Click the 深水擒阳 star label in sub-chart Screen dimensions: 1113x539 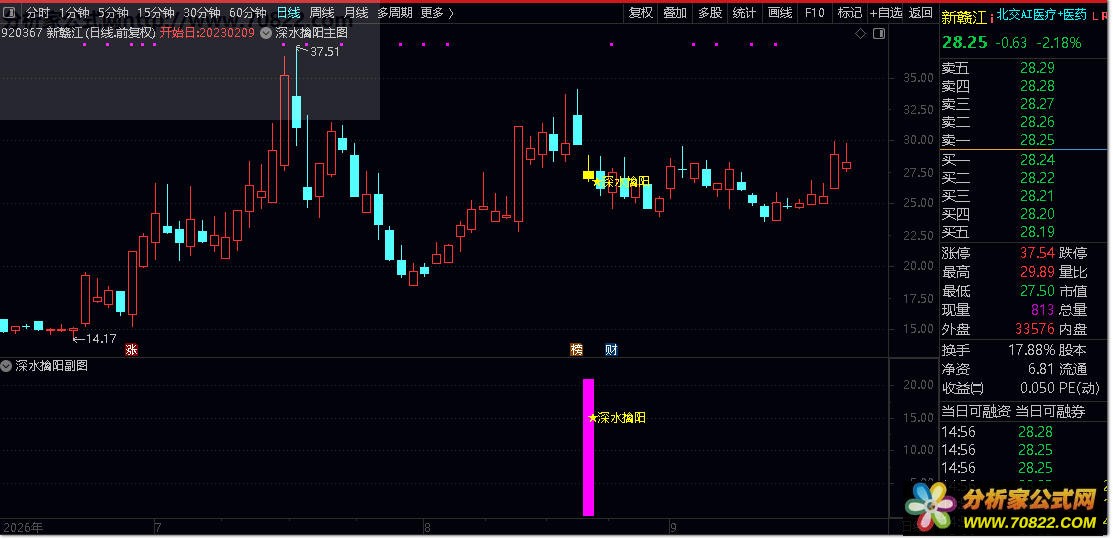(617, 418)
